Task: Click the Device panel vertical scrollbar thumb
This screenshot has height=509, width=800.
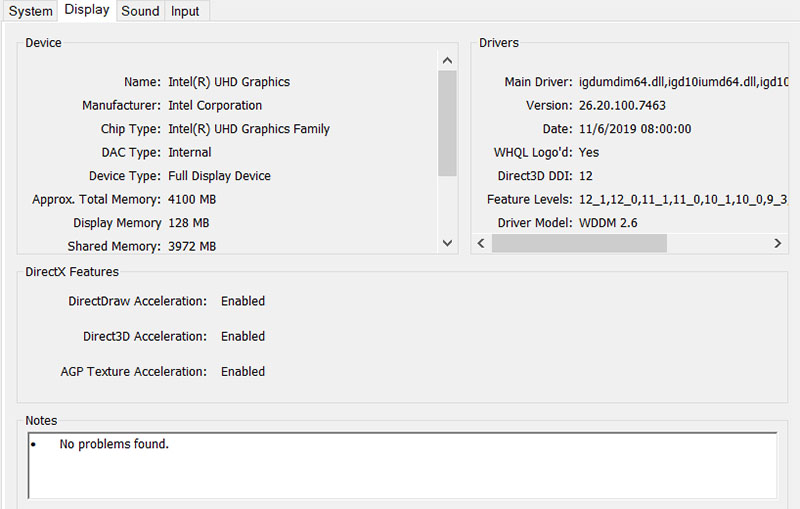Action: 448,122
